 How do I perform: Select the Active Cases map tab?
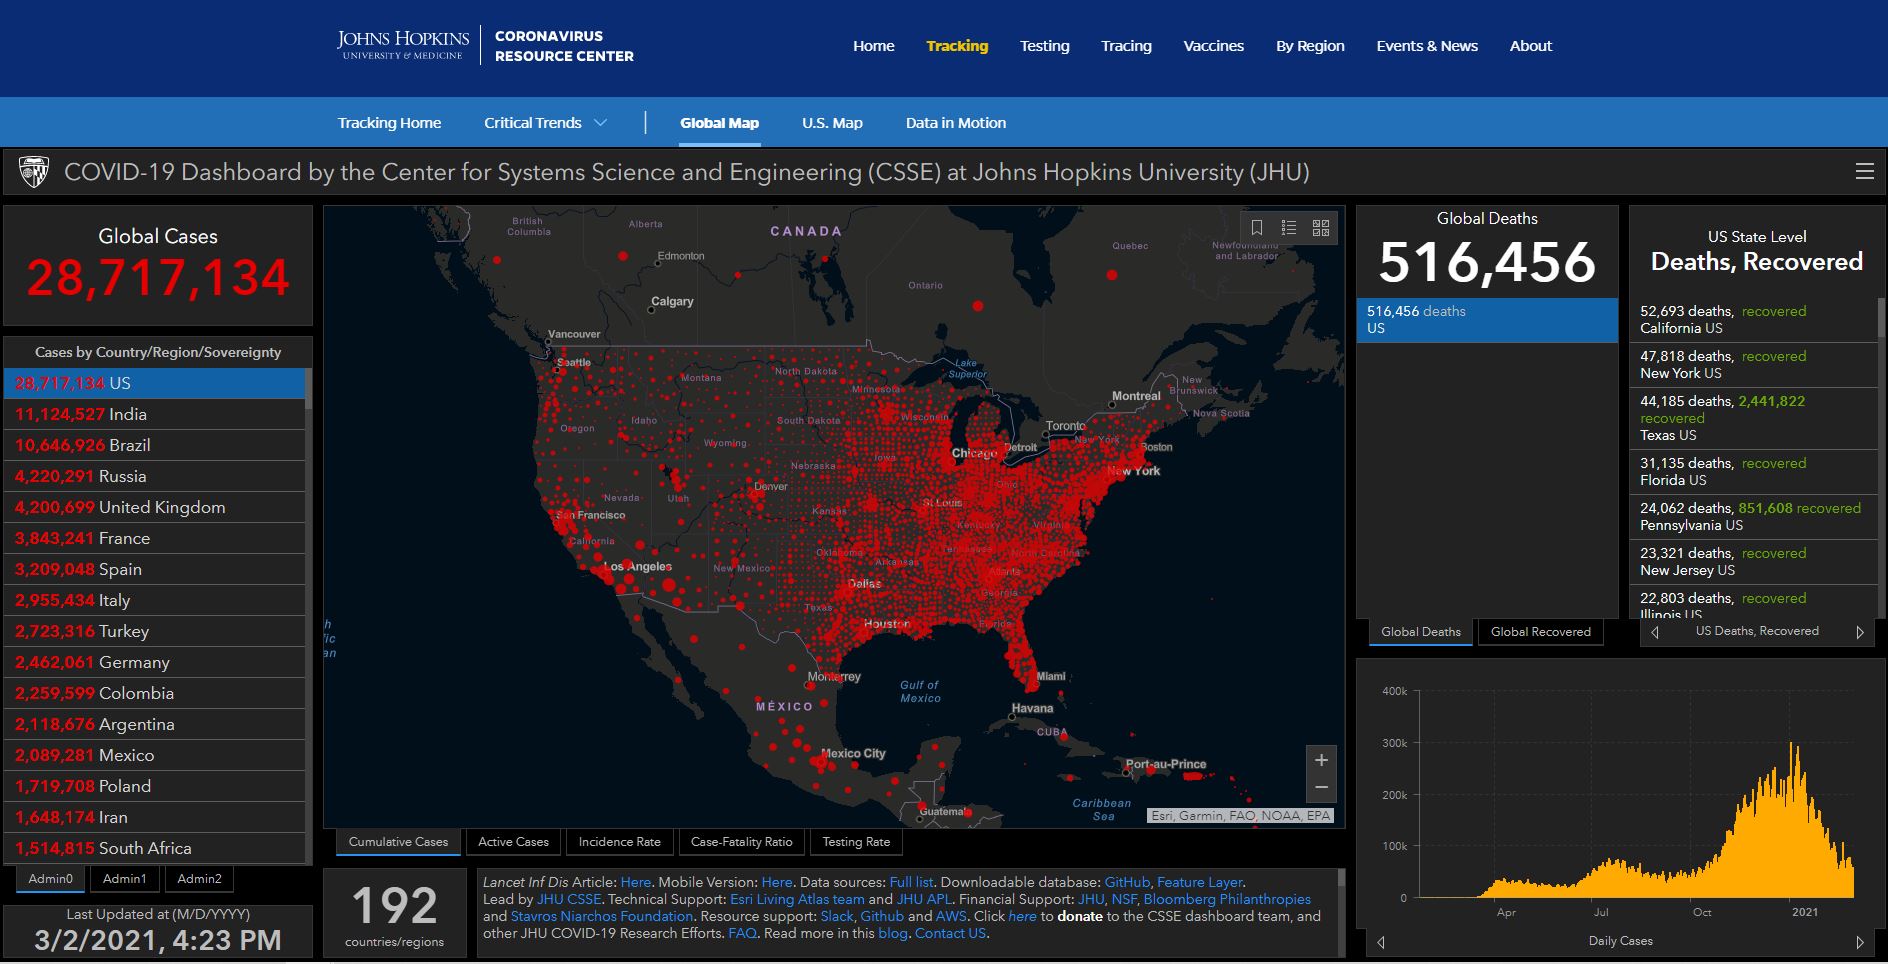[x=513, y=842]
